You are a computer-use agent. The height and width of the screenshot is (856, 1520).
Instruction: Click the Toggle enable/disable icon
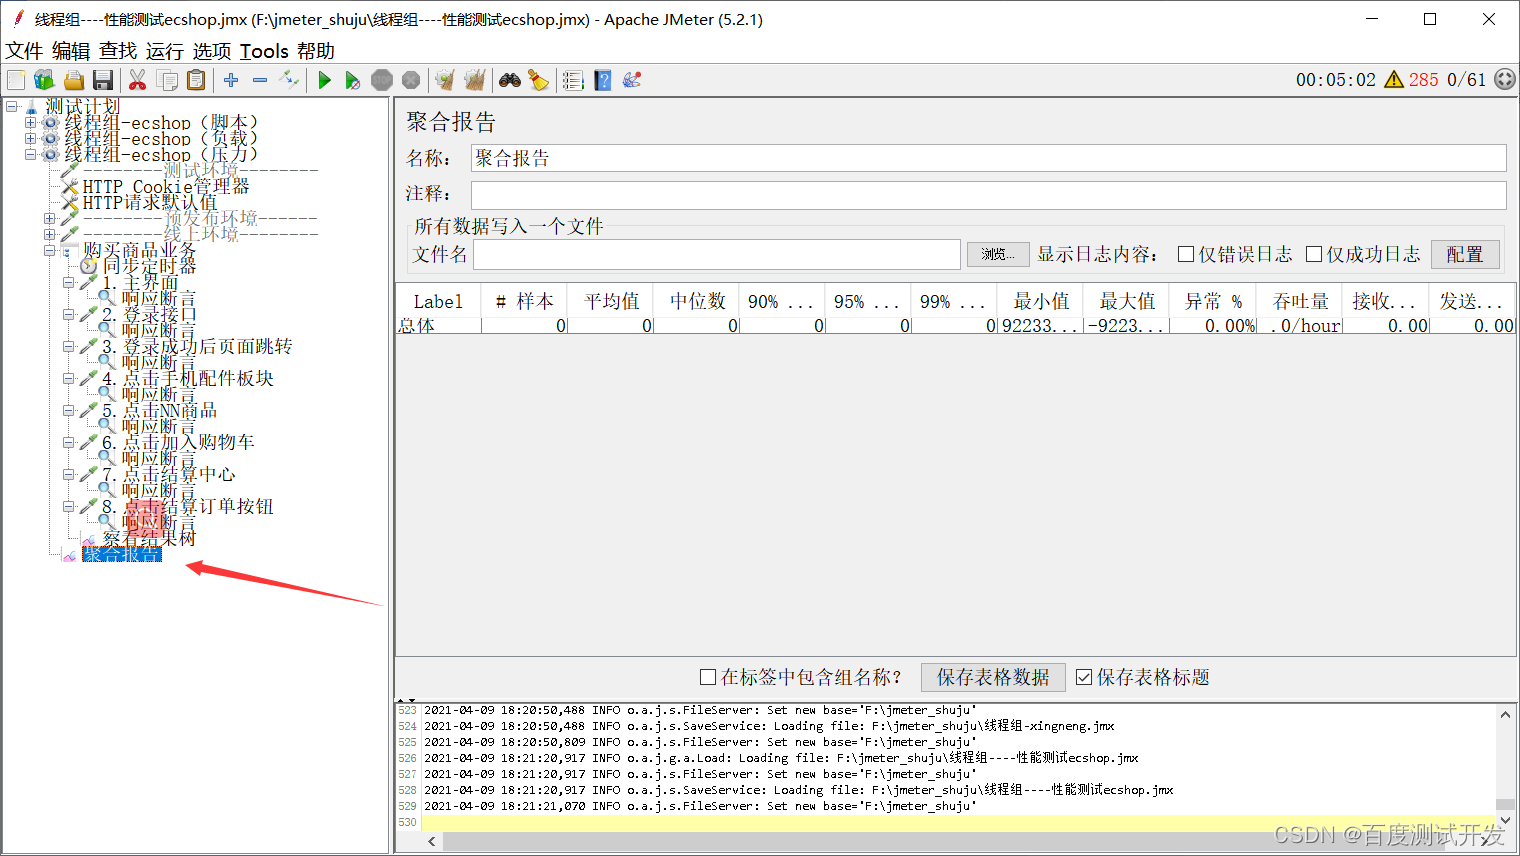pyautogui.click(x=289, y=80)
